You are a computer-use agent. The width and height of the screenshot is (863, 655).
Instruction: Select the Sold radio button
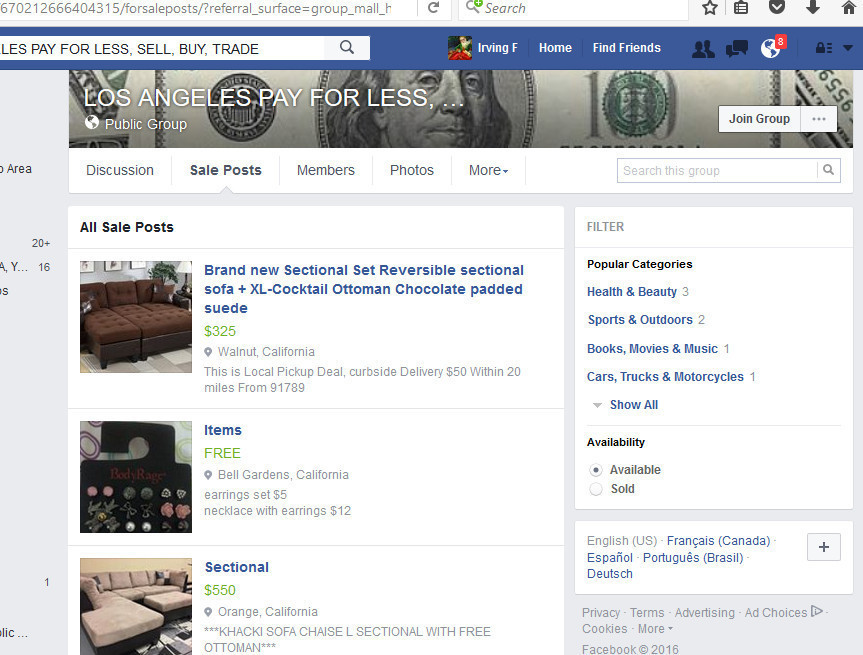point(596,489)
